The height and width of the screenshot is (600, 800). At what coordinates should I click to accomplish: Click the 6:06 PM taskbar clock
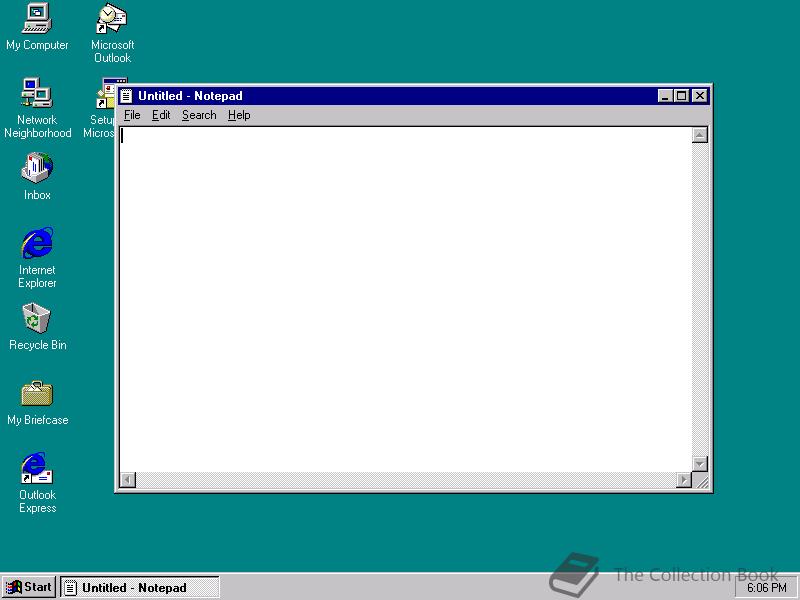coord(767,588)
